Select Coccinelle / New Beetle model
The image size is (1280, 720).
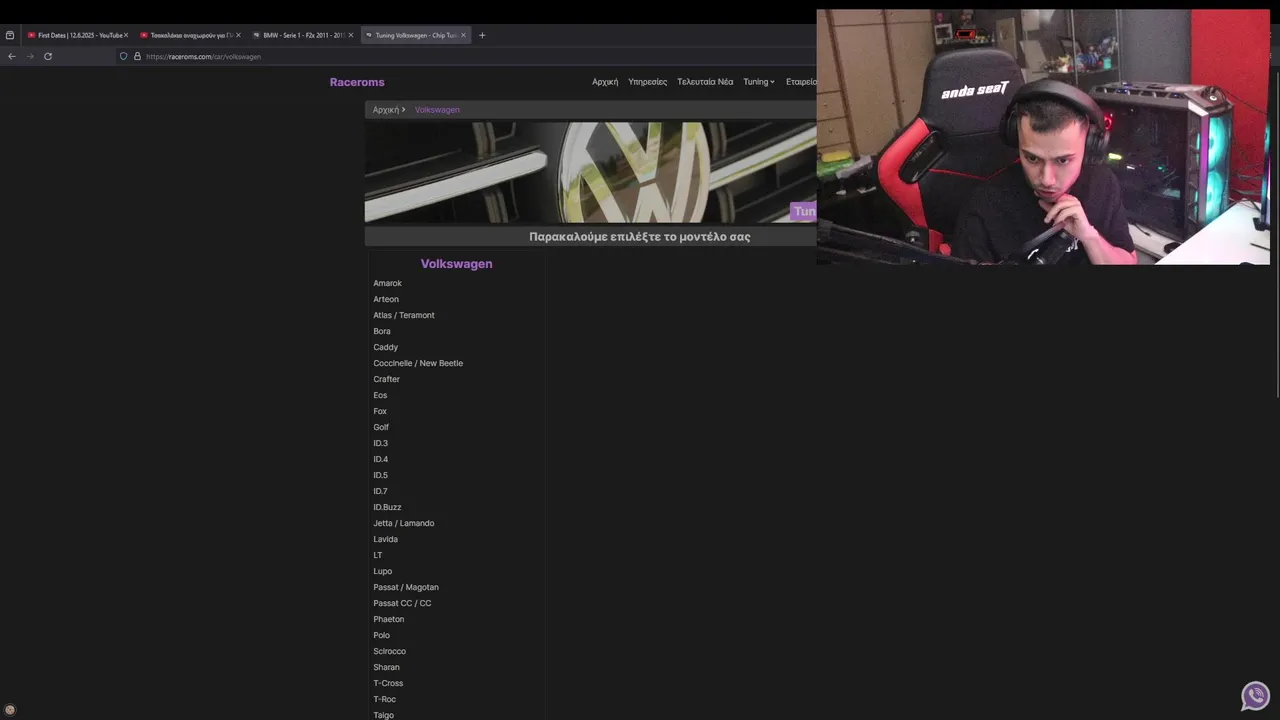pos(418,363)
